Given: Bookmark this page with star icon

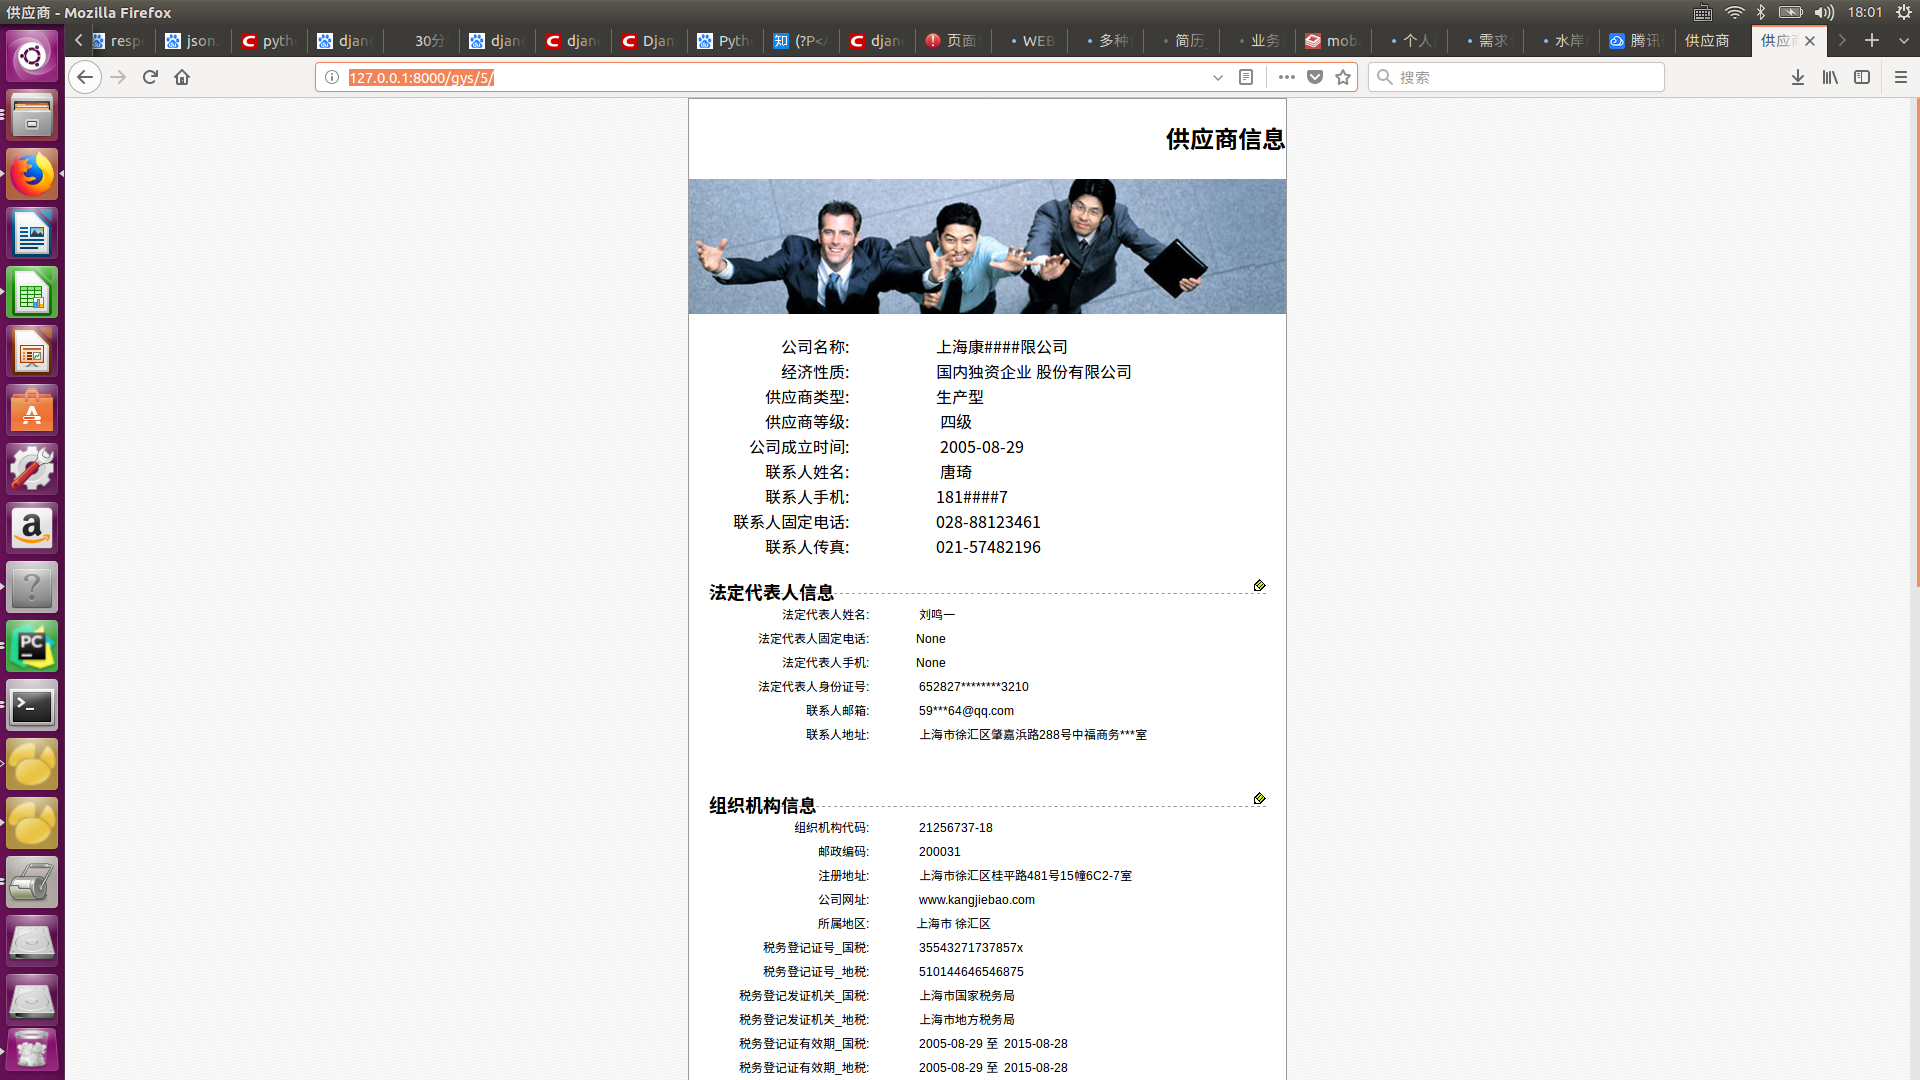Looking at the screenshot, I should (x=1343, y=77).
